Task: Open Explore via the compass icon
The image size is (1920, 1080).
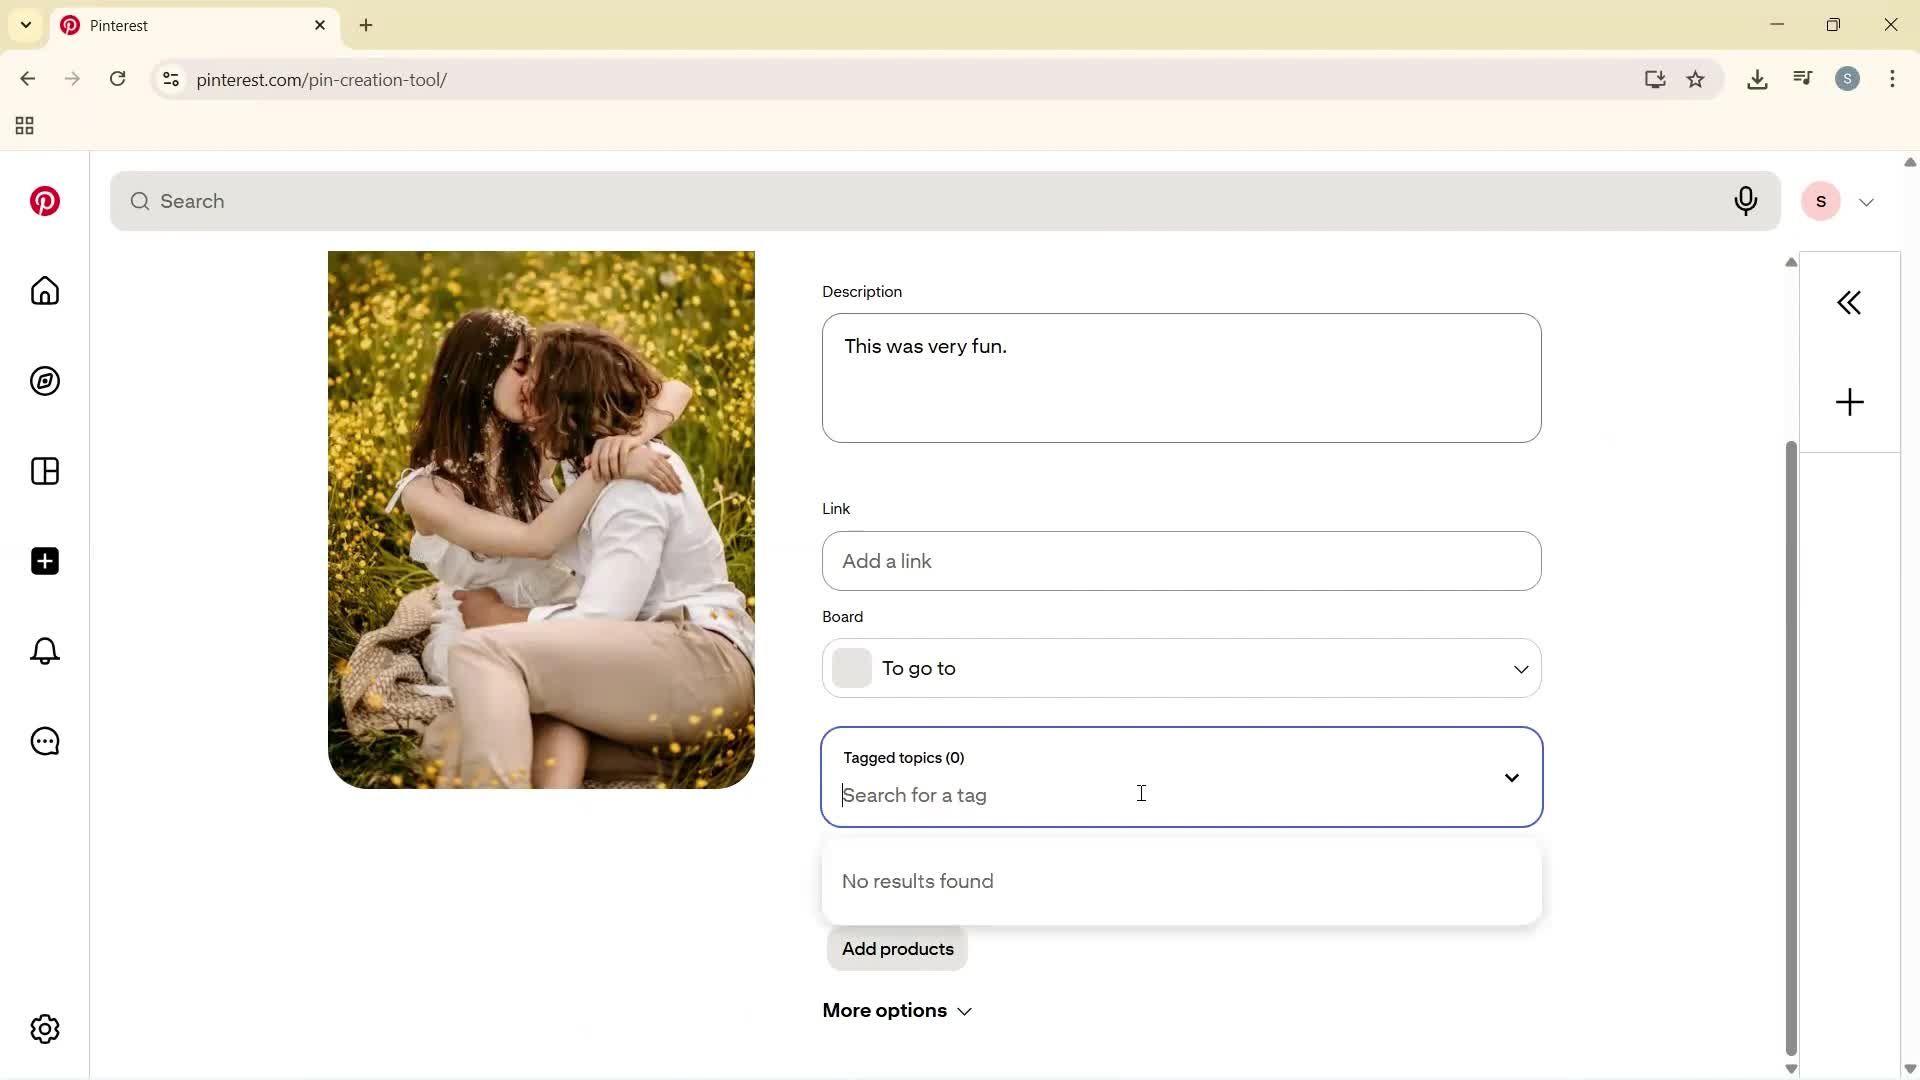Action: point(44,381)
